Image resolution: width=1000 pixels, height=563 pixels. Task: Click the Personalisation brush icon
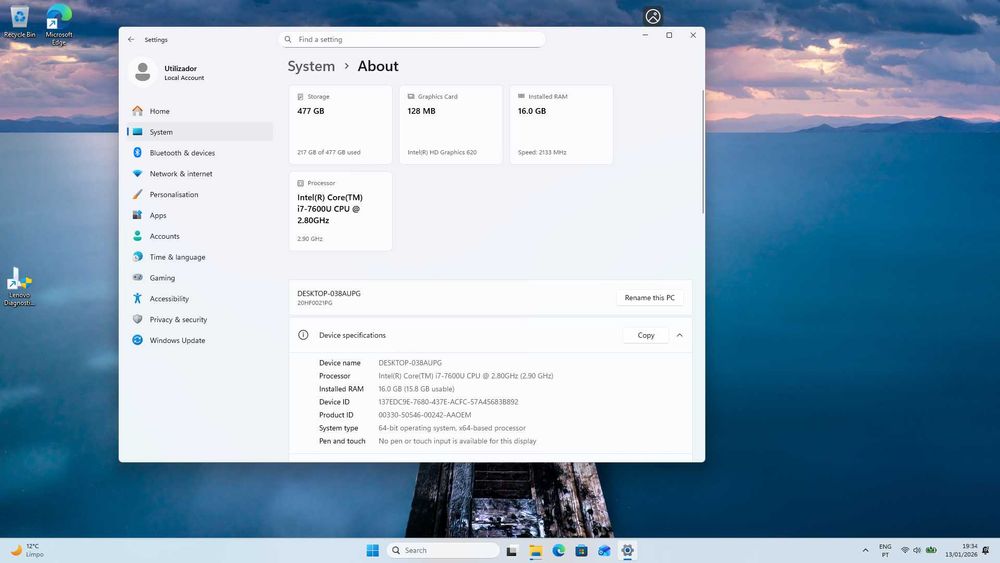137,194
